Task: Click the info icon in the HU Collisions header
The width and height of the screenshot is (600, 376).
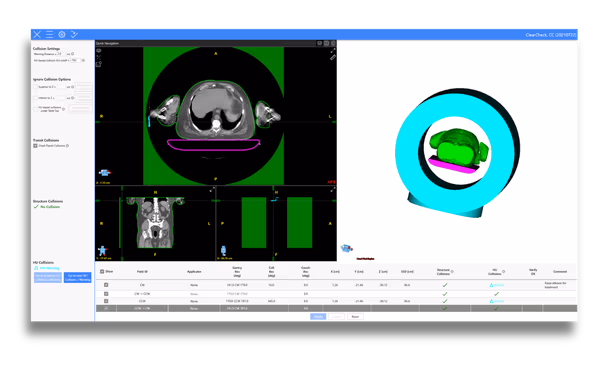Action: click(x=504, y=271)
